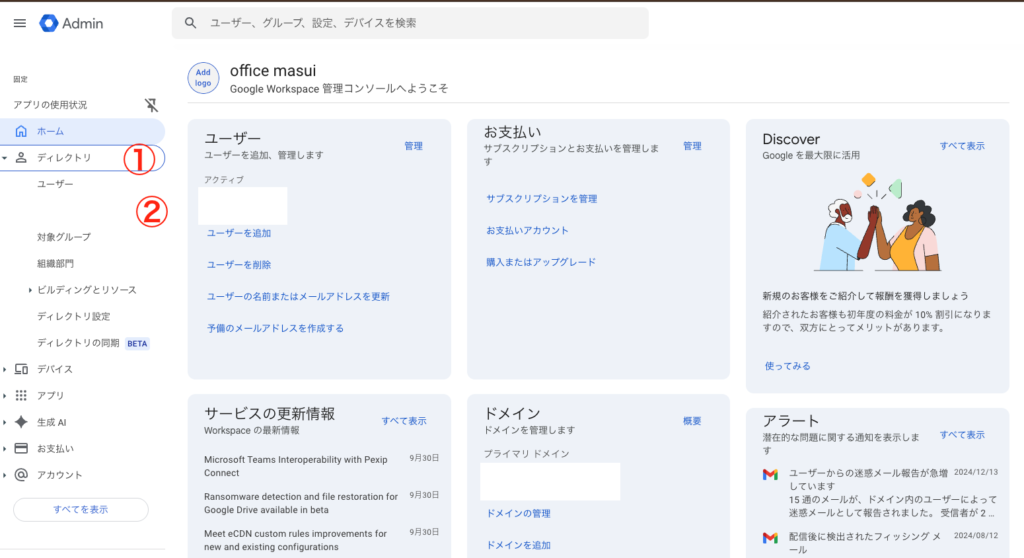Expand the アカウント section arrow
1024x558 pixels.
click(x=6, y=475)
